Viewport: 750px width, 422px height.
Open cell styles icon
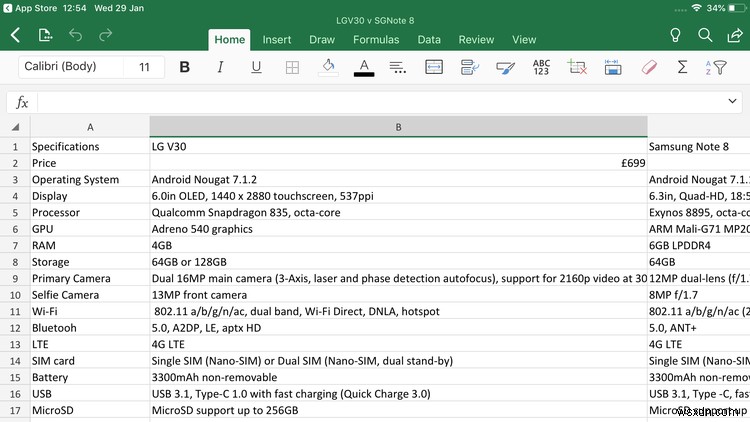coord(506,67)
